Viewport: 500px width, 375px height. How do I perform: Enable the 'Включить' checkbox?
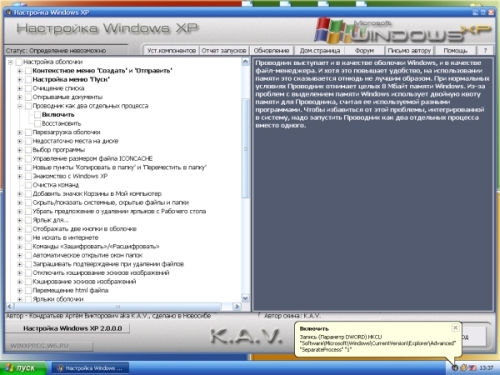(x=38, y=115)
